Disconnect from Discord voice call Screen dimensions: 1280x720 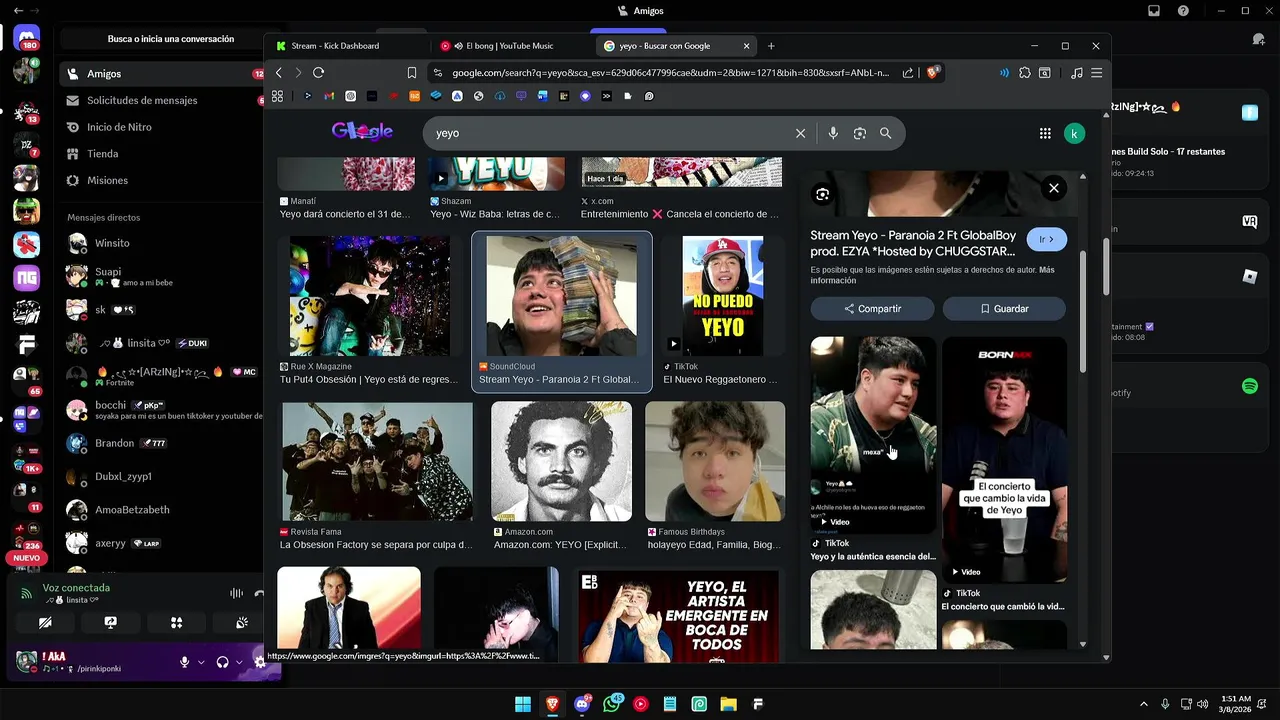[x=260, y=593]
